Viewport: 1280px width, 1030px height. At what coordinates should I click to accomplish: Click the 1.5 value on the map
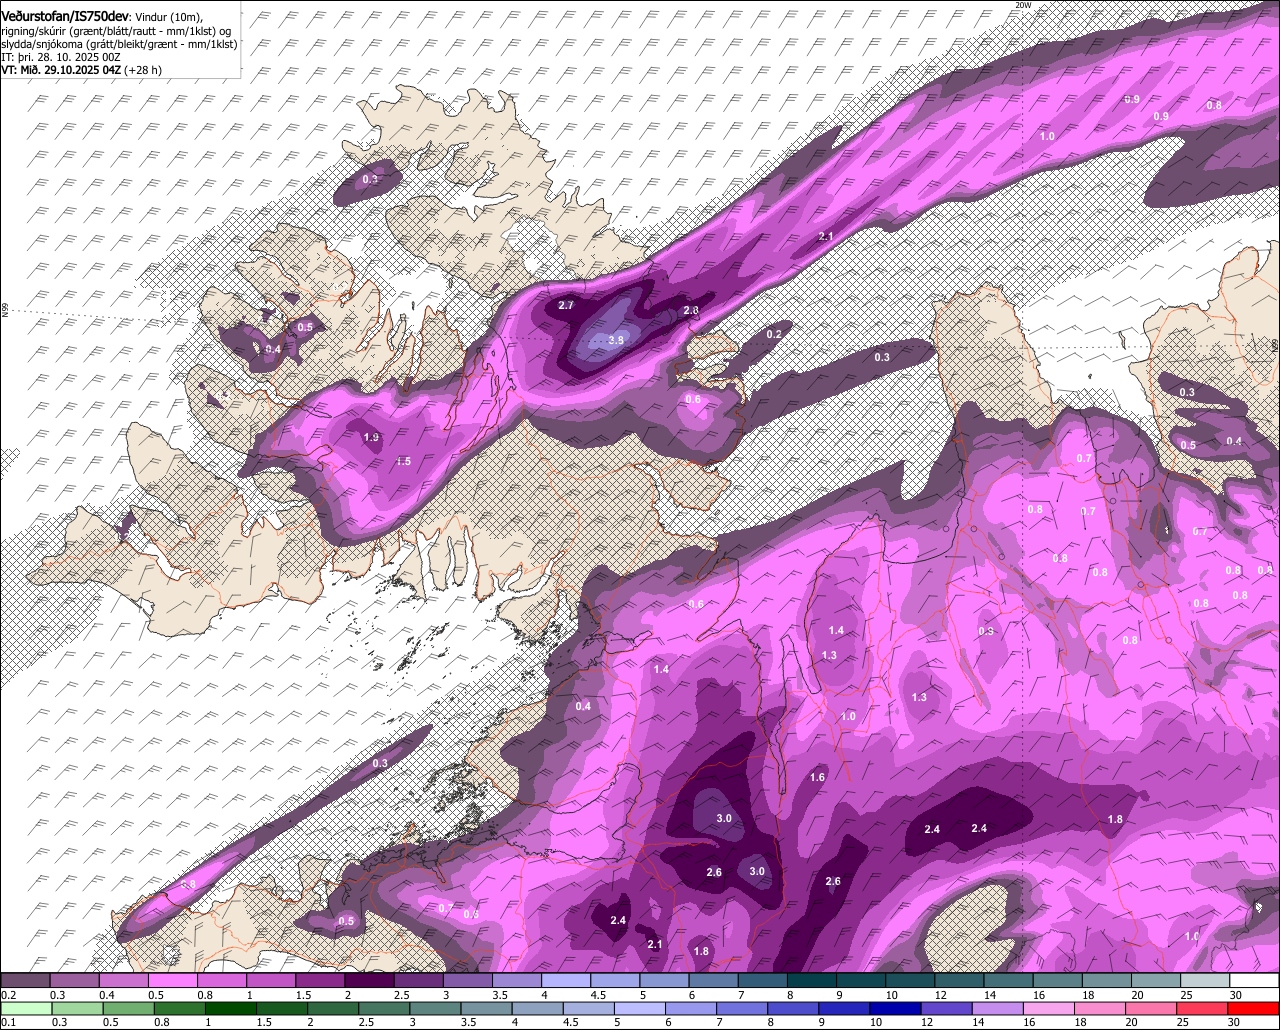pyautogui.click(x=403, y=461)
